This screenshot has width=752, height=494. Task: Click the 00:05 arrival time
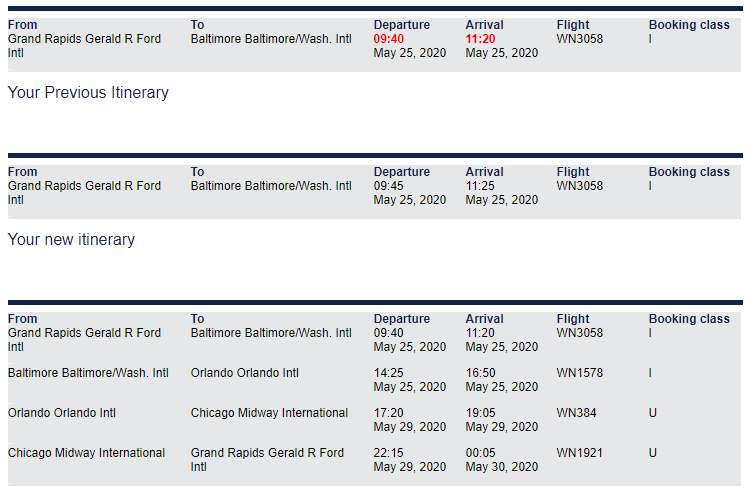[x=480, y=453]
